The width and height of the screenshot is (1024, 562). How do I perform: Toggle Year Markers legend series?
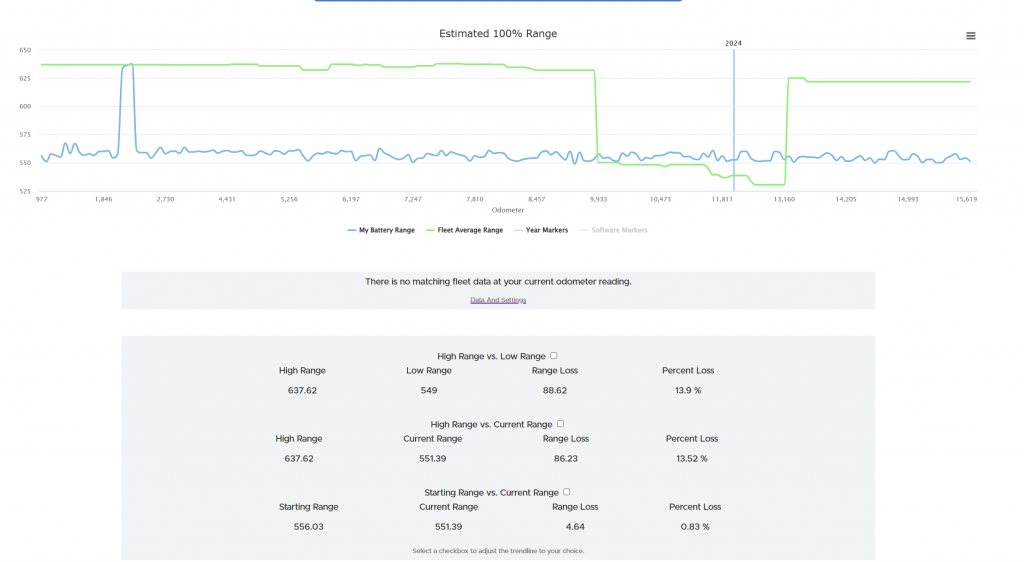click(x=541, y=230)
